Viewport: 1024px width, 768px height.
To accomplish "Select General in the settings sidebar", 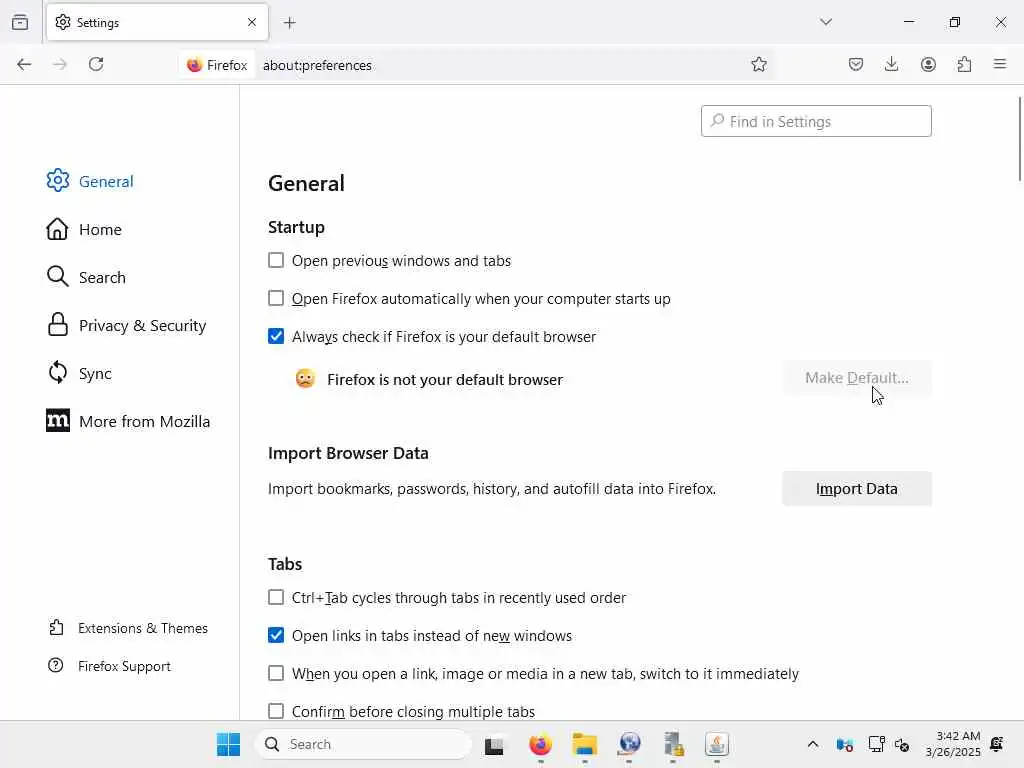I will pyautogui.click(x=90, y=181).
